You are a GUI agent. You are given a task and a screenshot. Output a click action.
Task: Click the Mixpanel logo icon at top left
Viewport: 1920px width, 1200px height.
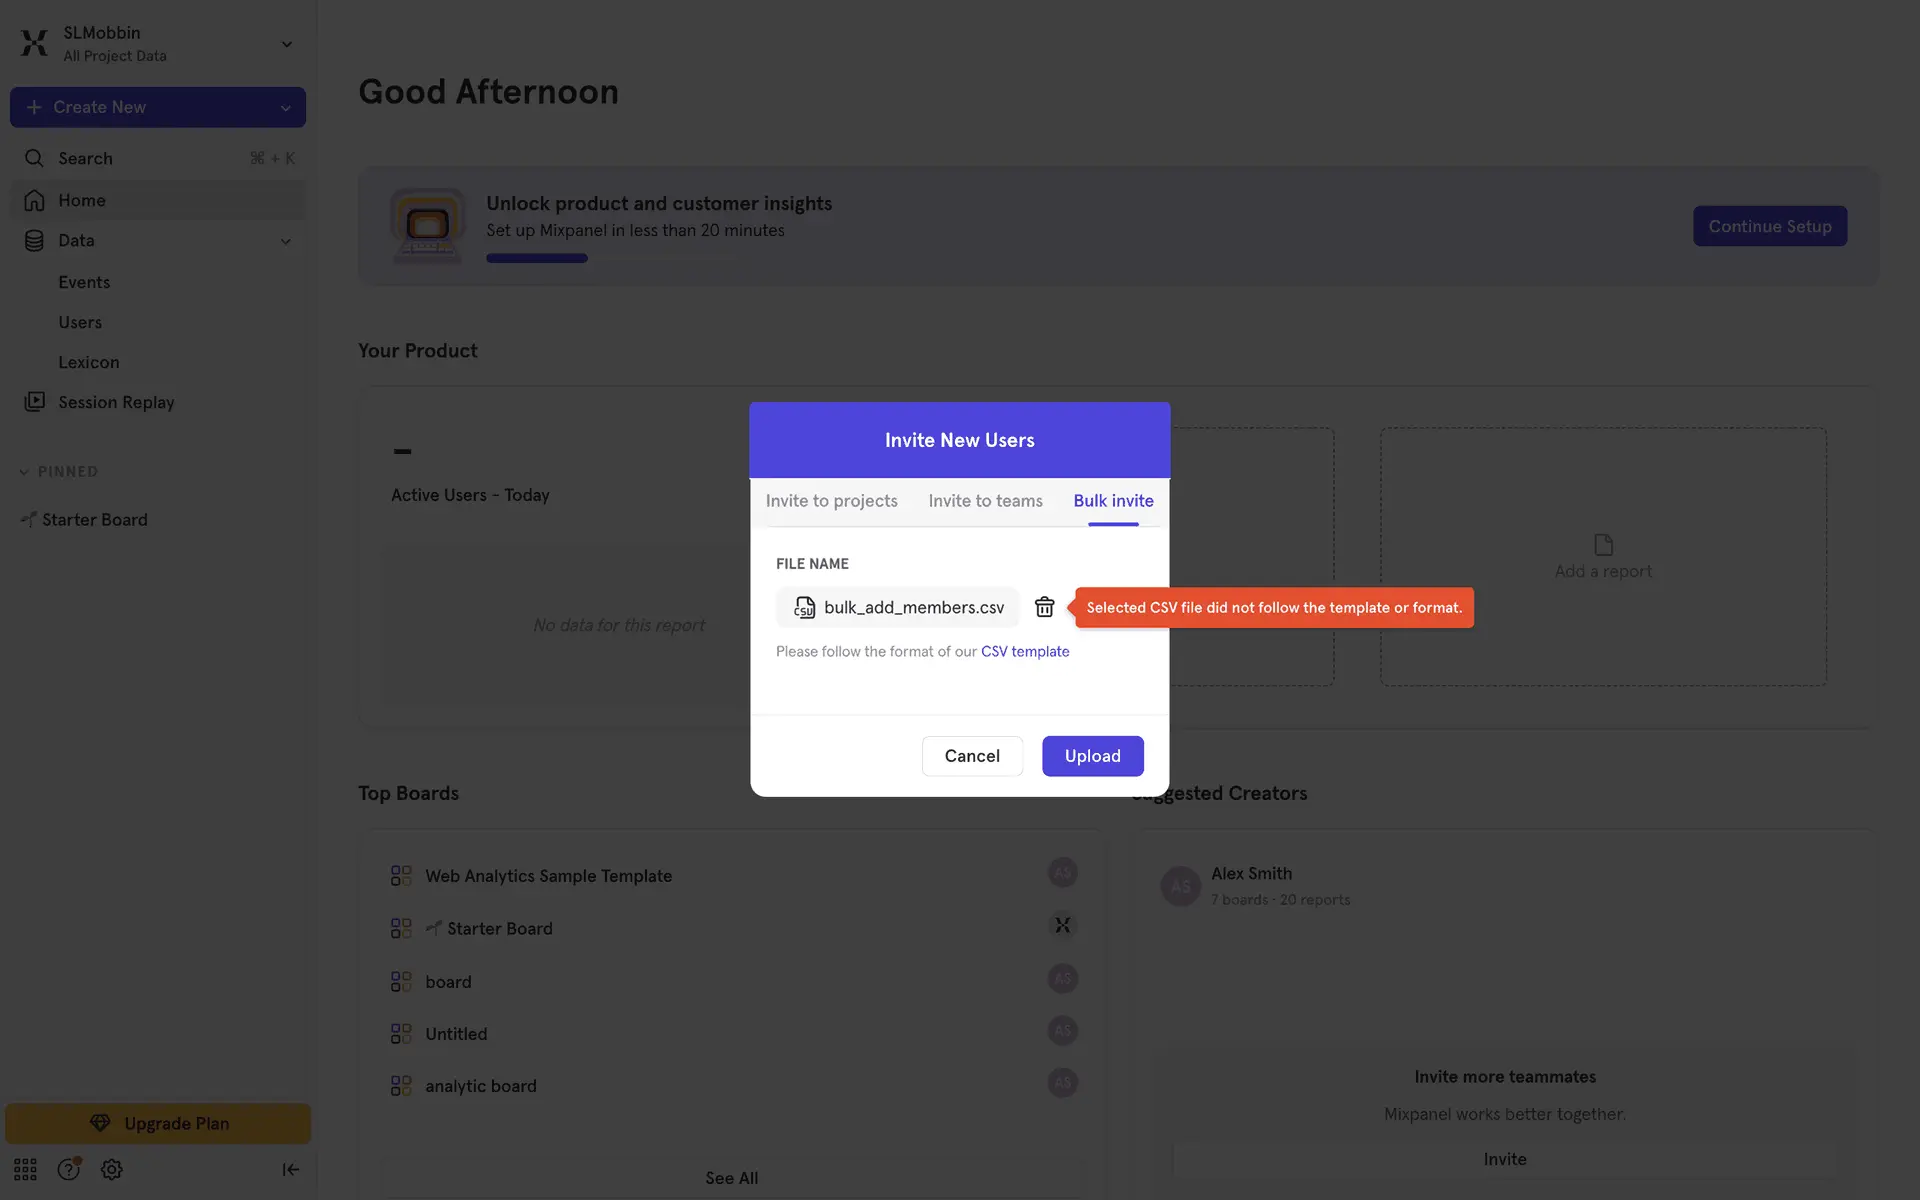[34, 43]
